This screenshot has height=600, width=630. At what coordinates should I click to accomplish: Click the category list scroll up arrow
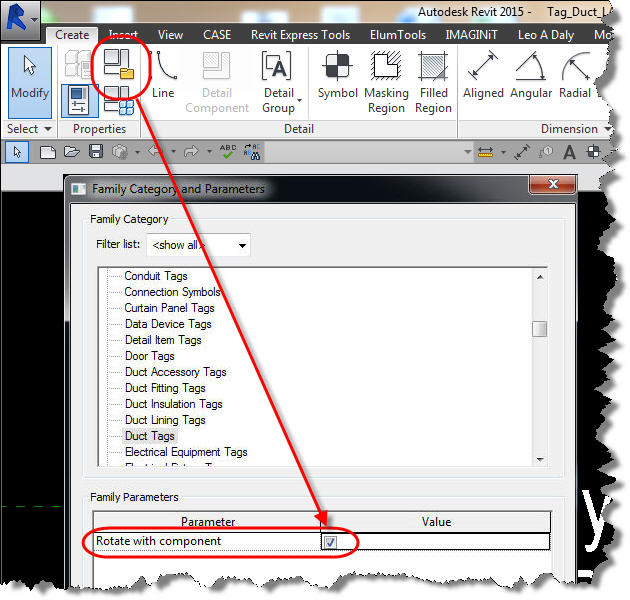pos(540,277)
